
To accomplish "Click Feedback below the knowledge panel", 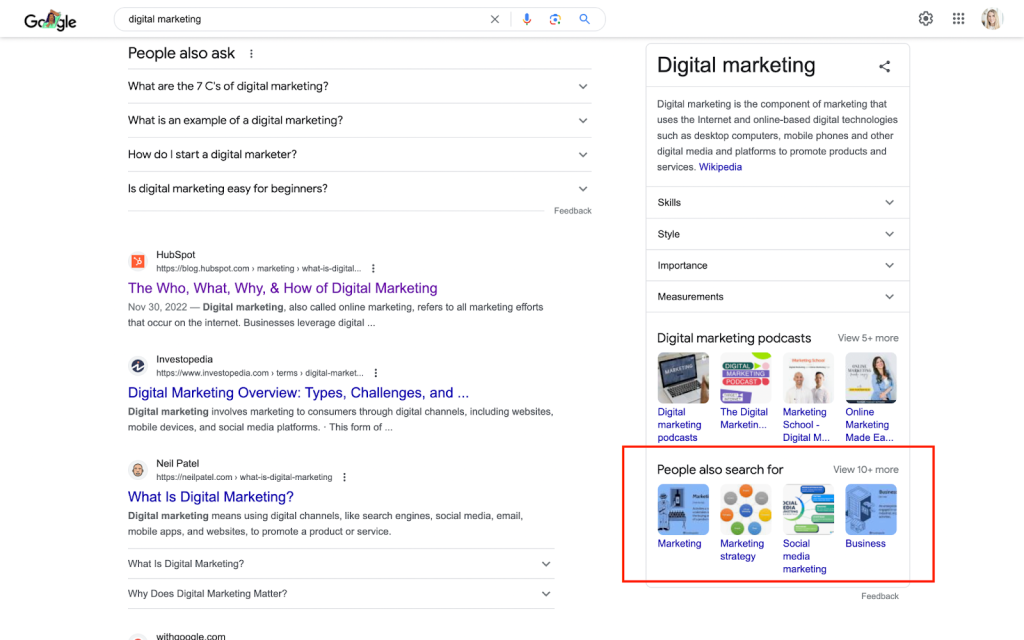I will [880, 596].
